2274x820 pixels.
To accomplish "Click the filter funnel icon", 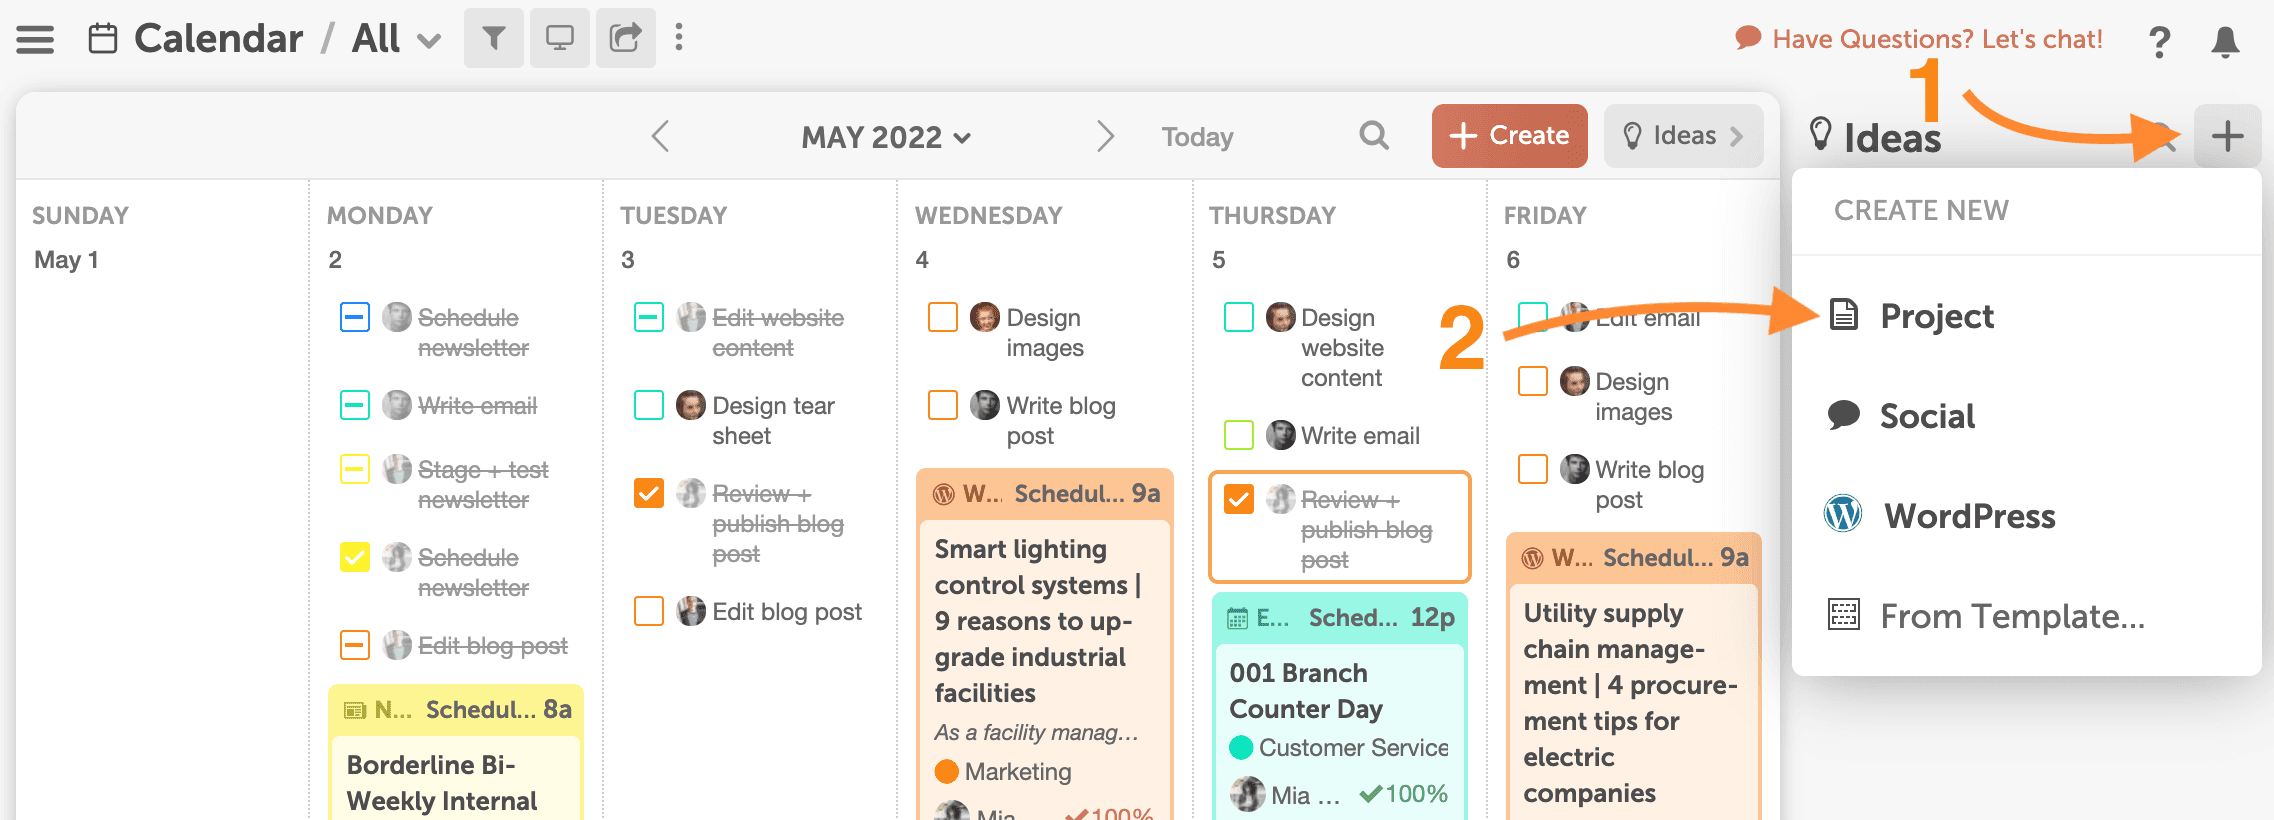I will [x=493, y=38].
